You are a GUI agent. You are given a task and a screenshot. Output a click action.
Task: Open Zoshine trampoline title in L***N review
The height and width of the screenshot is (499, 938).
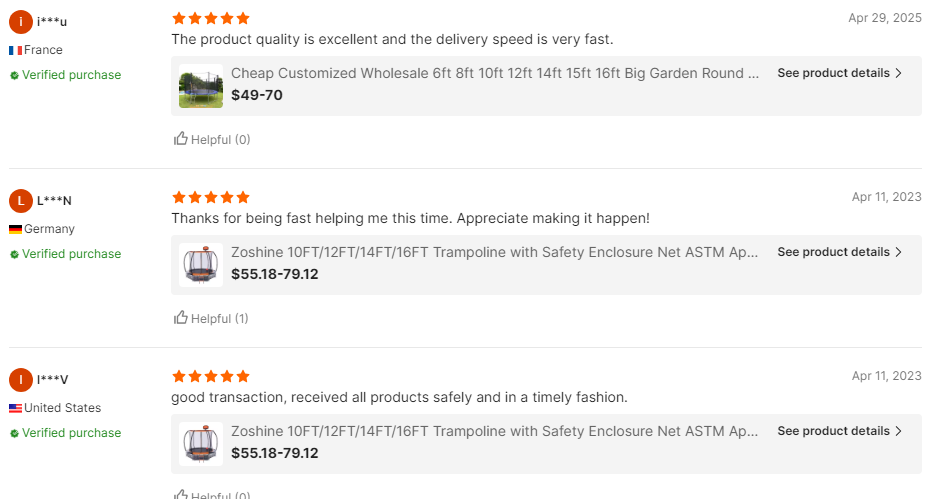click(x=494, y=252)
